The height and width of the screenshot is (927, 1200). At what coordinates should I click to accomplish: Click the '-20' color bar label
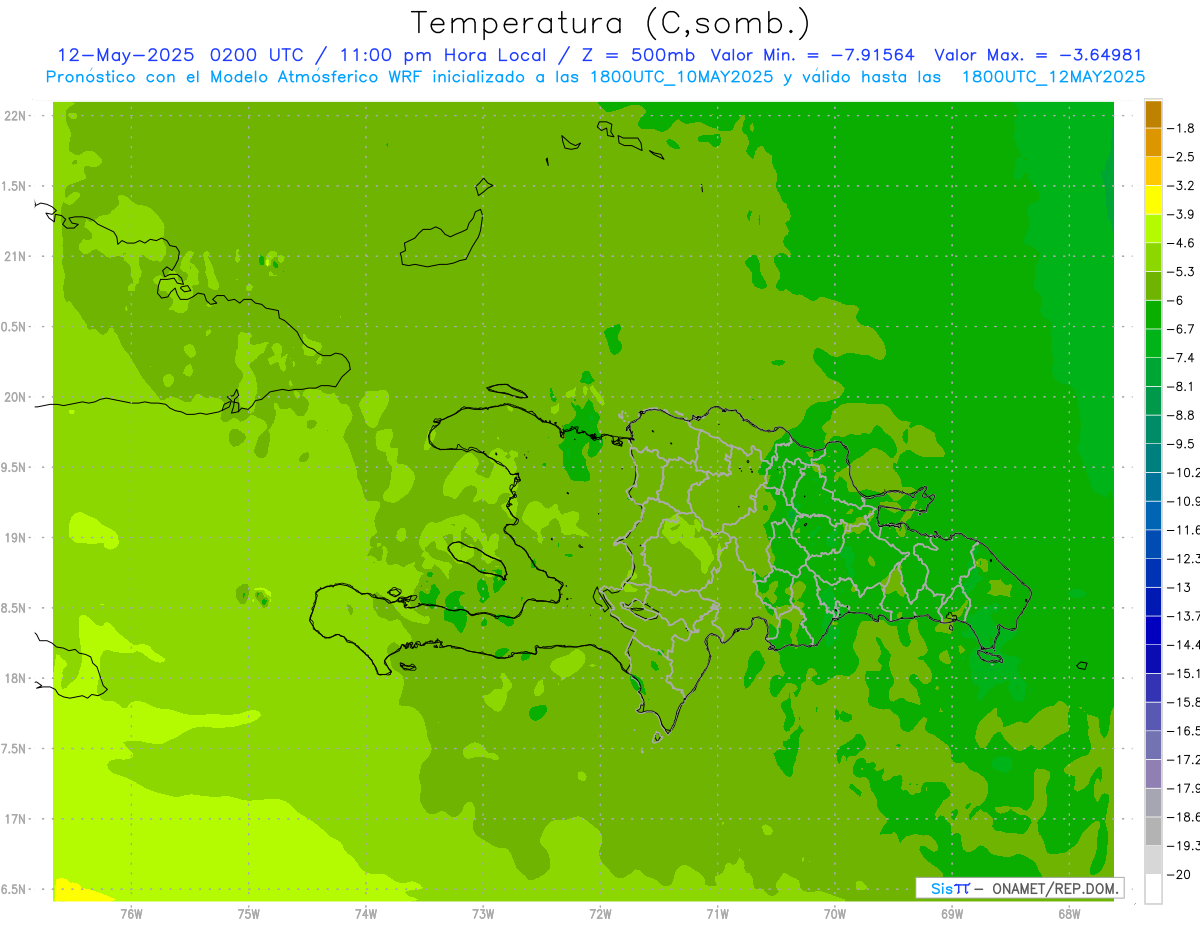[x=1180, y=874]
